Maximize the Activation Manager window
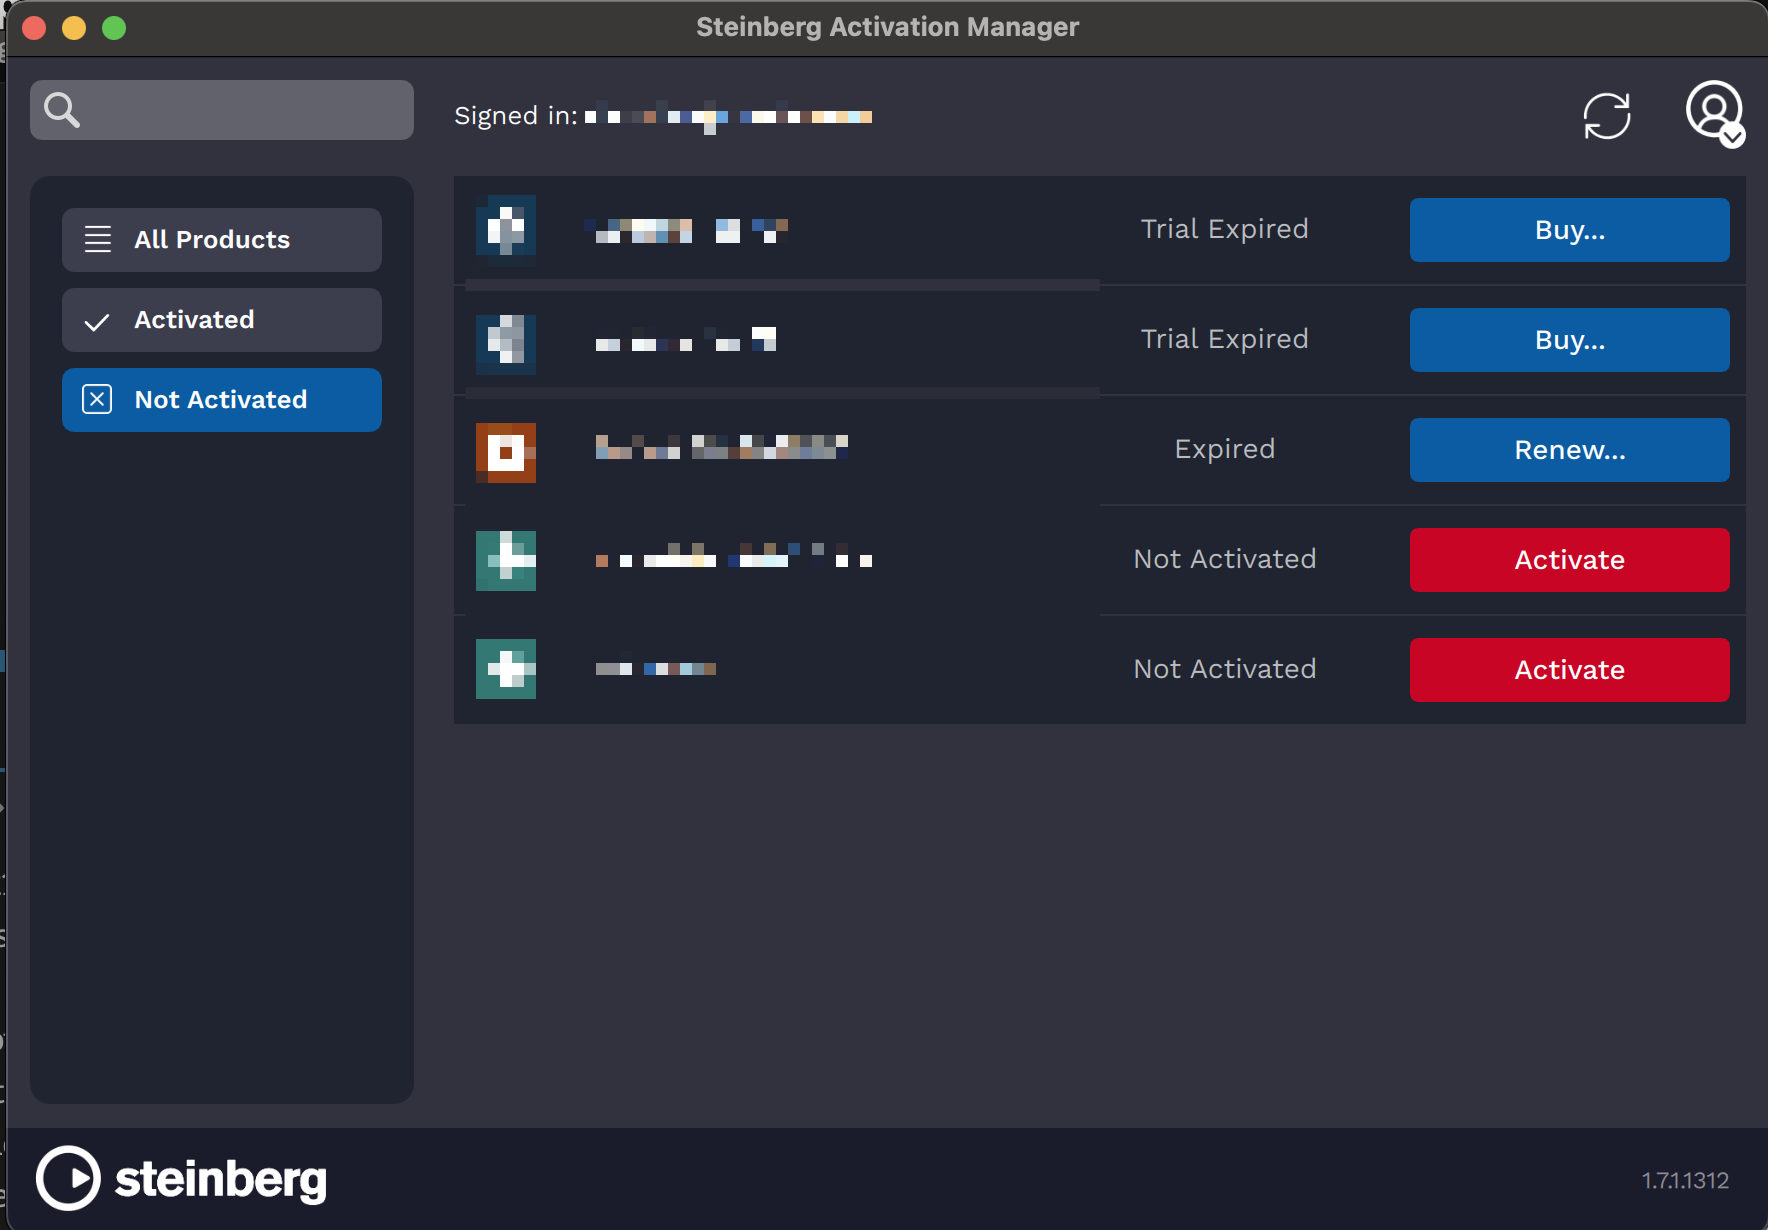Viewport: 1768px width, 1230px height. (x=114, y=28)
